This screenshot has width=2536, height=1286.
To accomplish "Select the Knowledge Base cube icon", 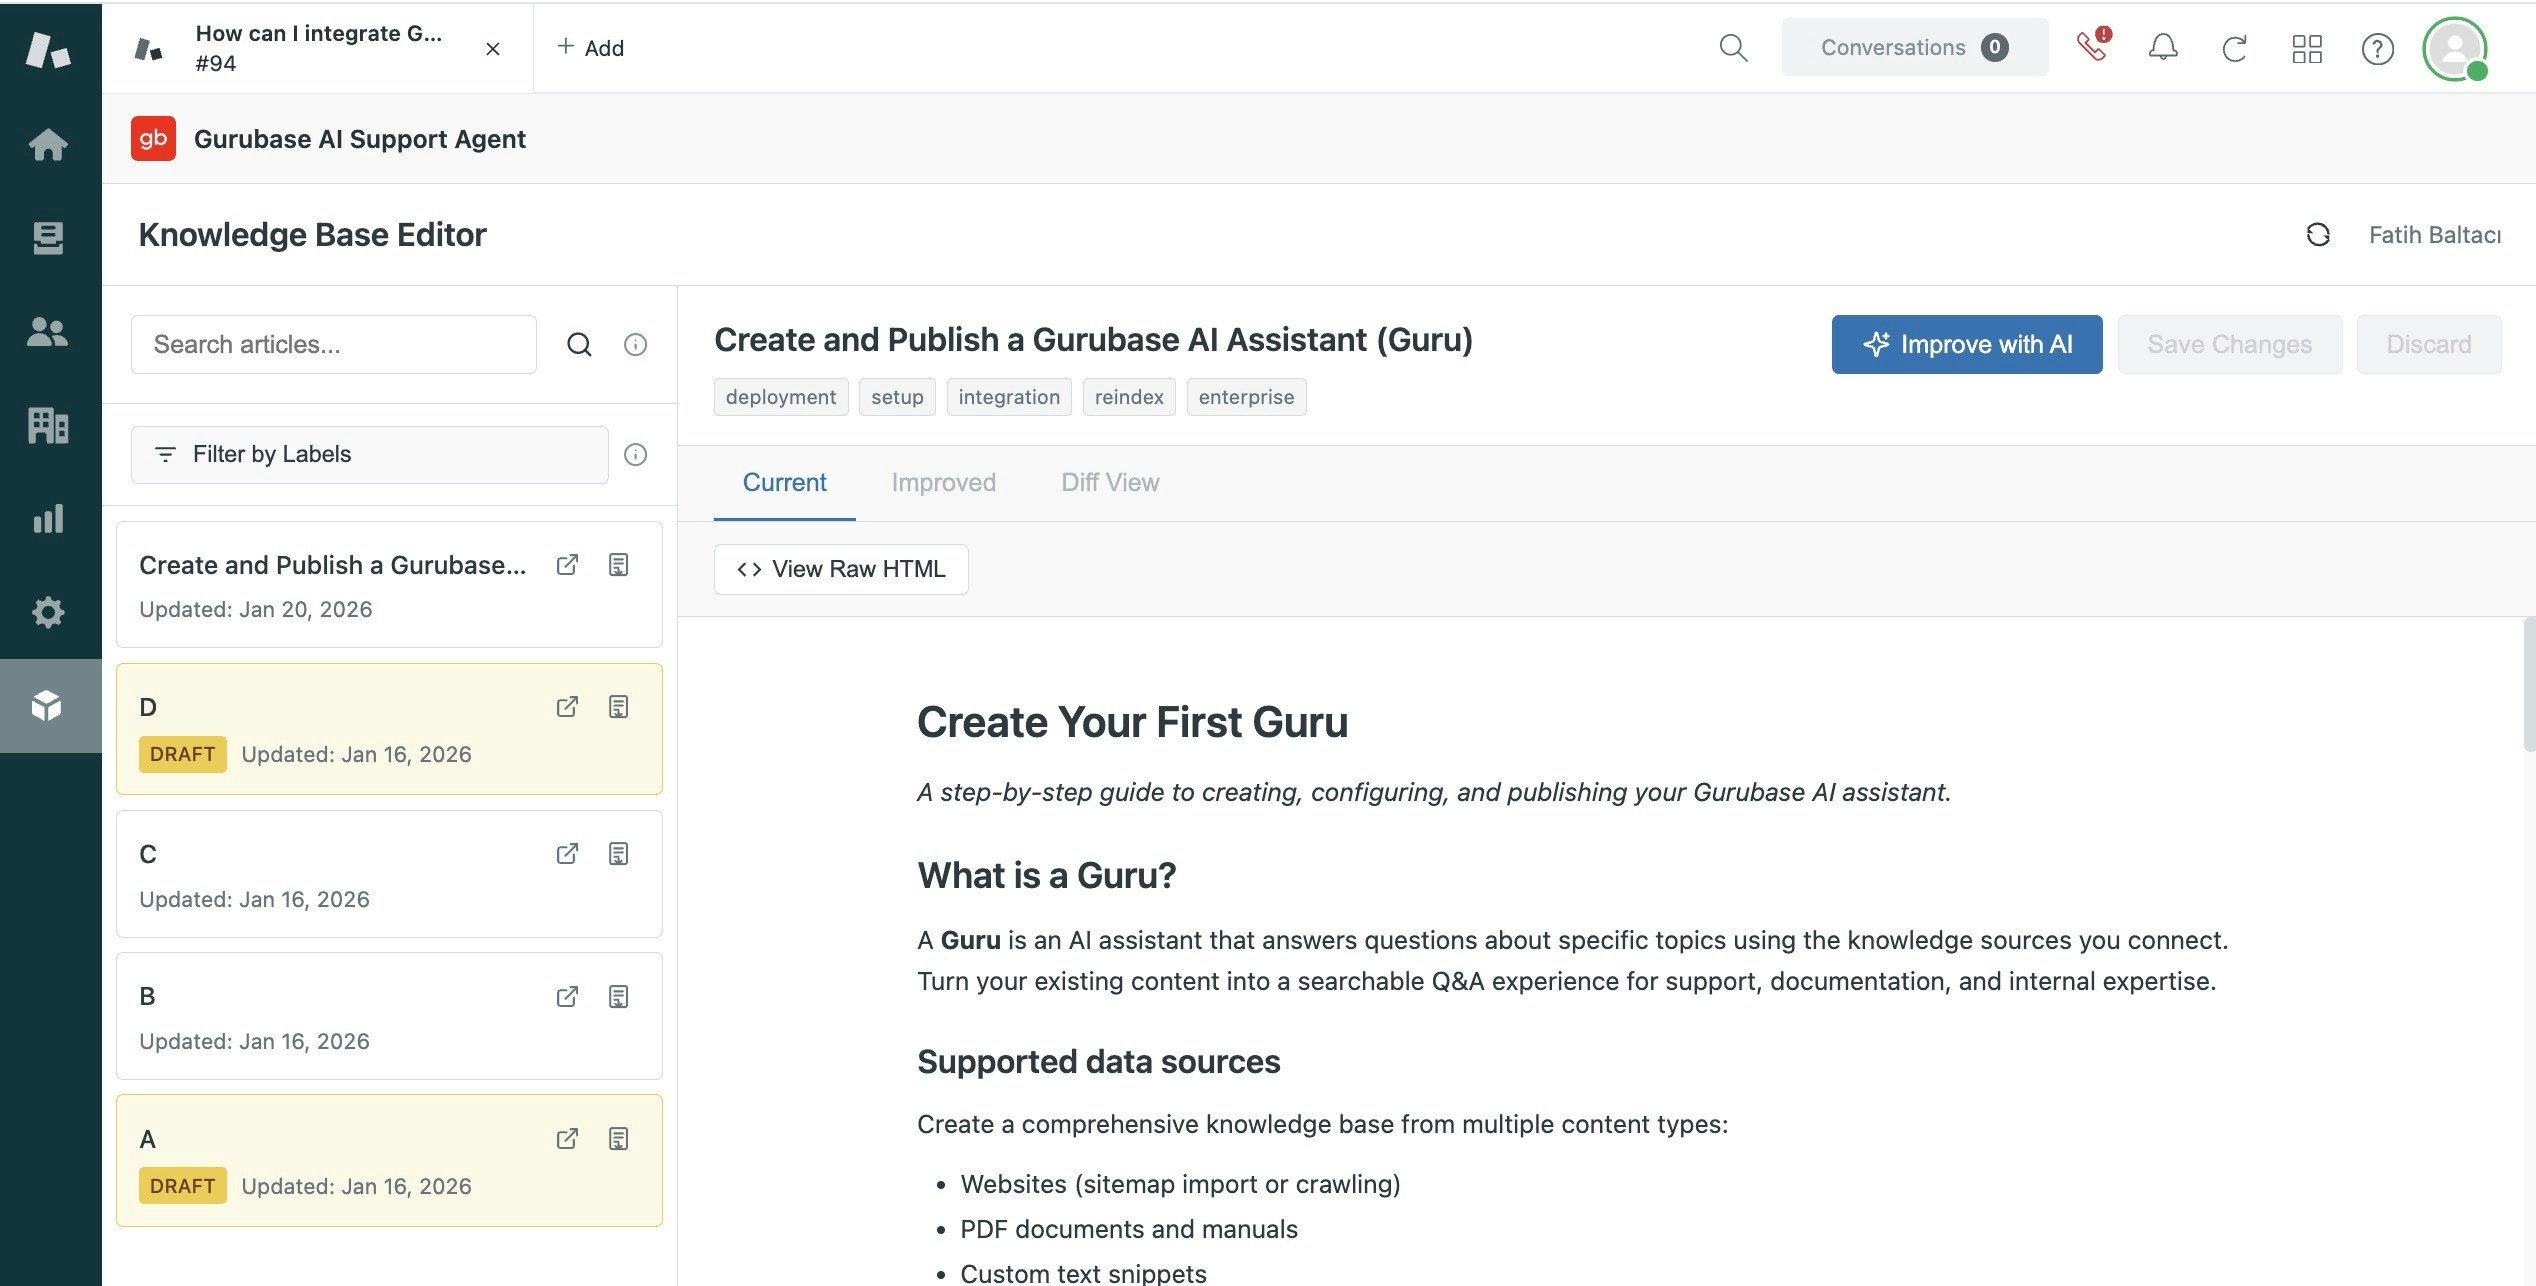I will (x=49, y=706).
